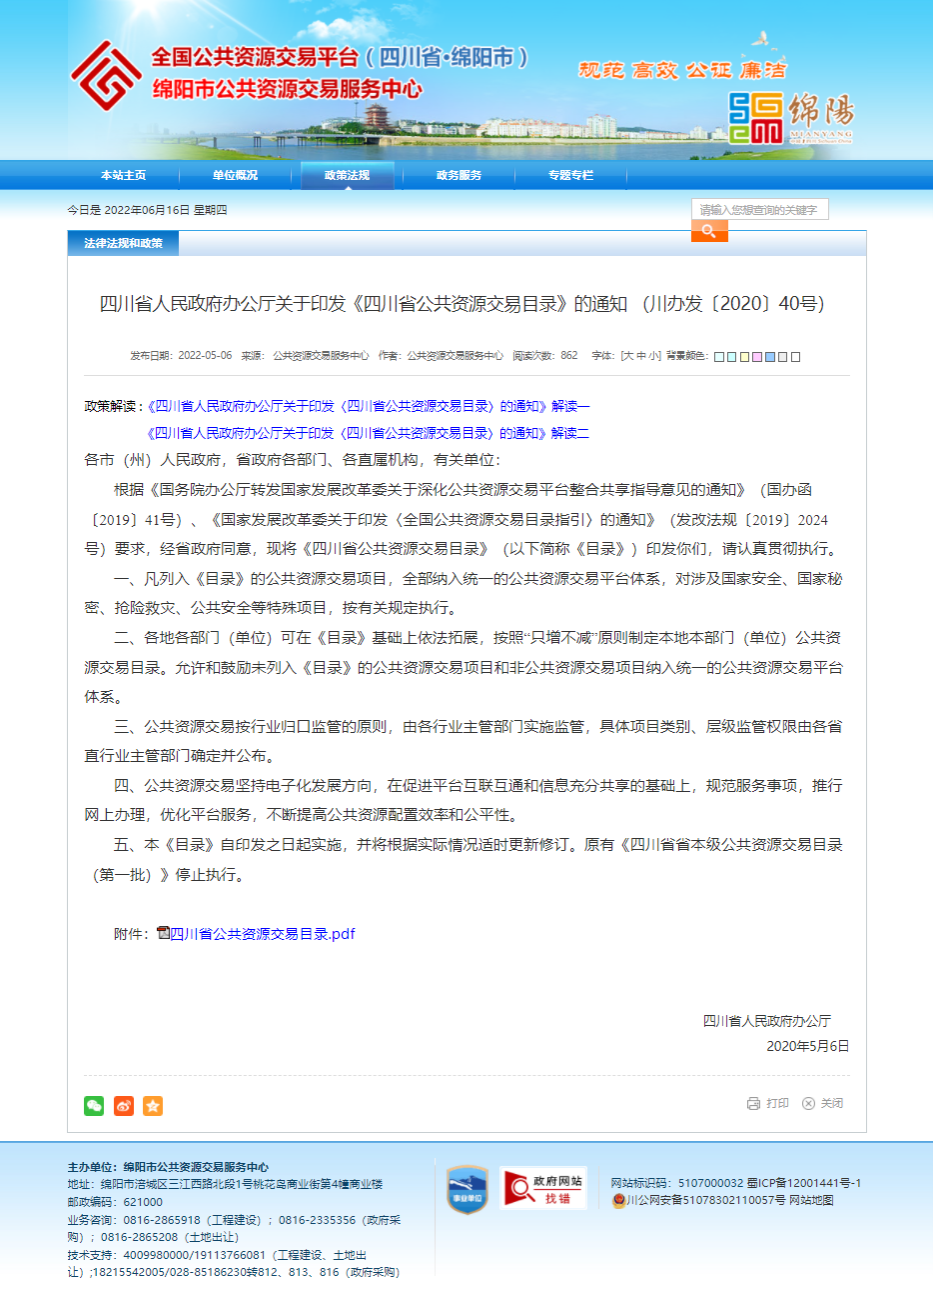Select the 法律法规和政策 tab

coord(122,242)
